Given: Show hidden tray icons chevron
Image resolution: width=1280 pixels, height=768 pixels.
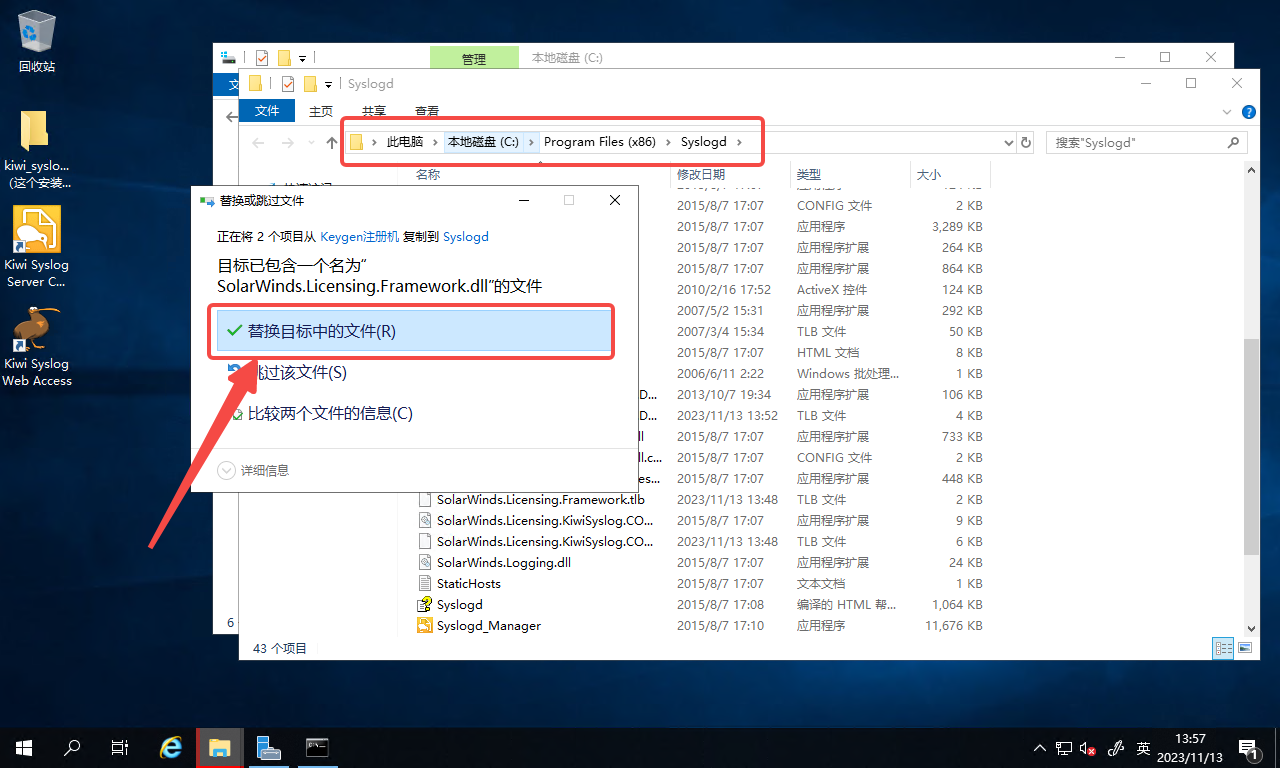Looking at the screenshot, I should coord(1040,748).
